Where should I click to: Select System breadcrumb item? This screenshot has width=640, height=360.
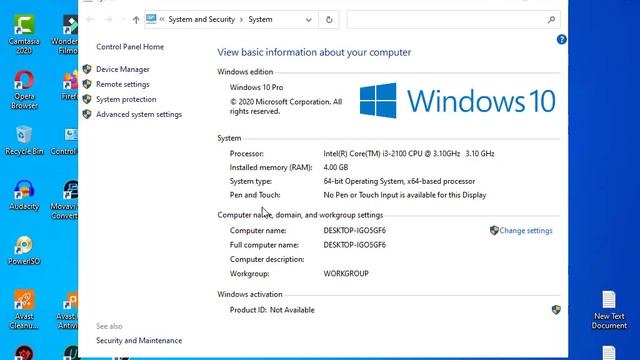point(260,20)
